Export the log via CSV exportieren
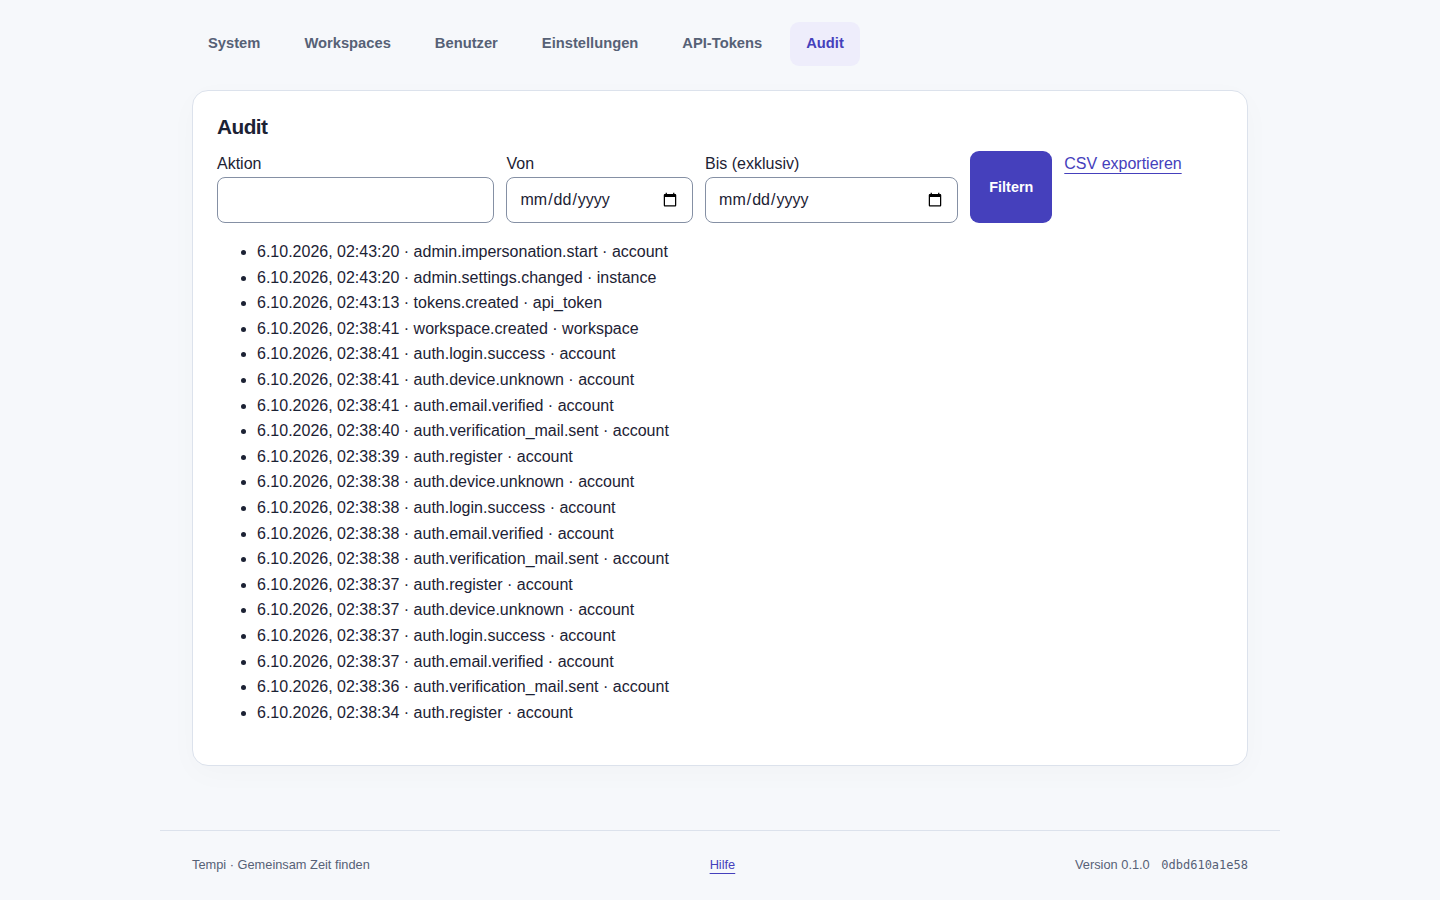 tap(1123, 164)
